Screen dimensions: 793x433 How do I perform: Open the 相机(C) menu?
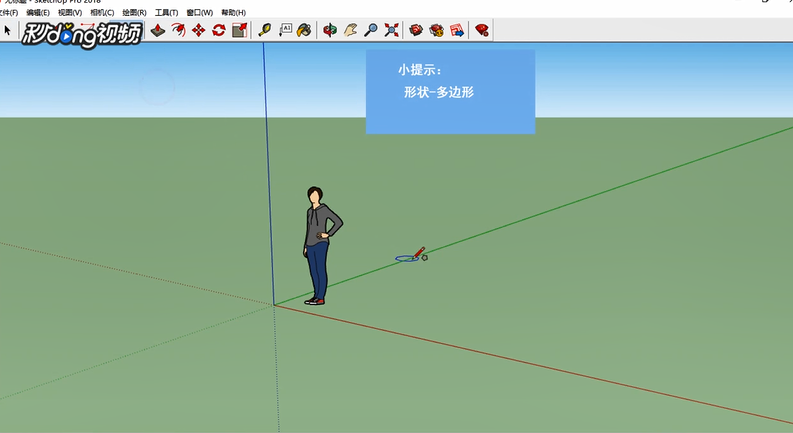point(102,13)
